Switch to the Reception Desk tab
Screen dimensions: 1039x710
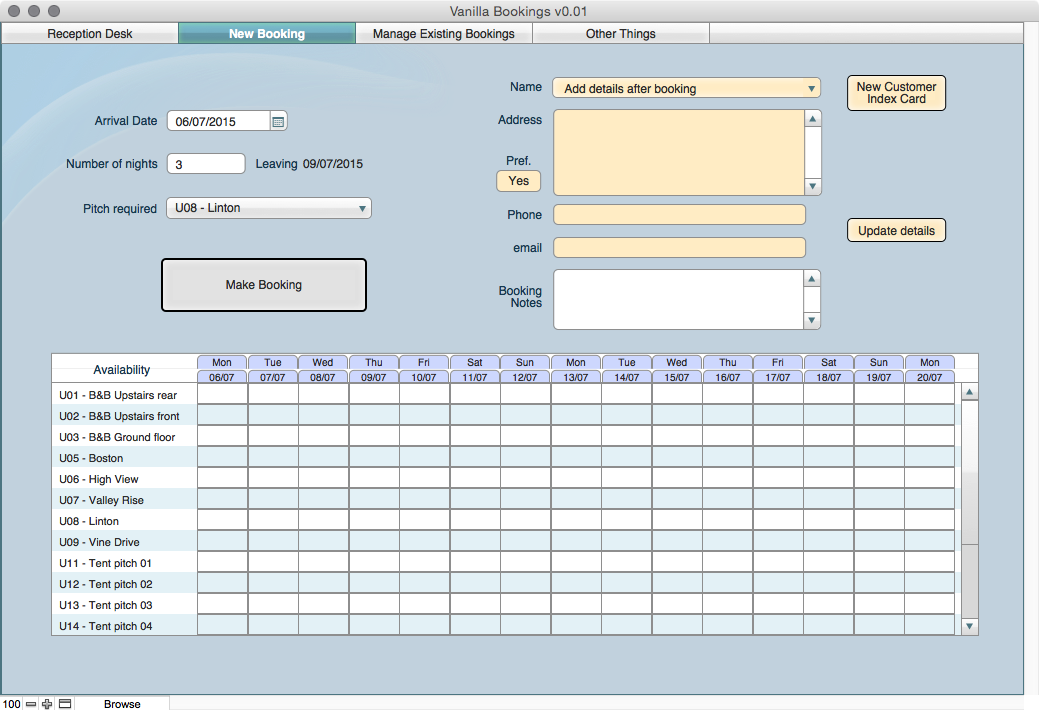click(90, 34)
